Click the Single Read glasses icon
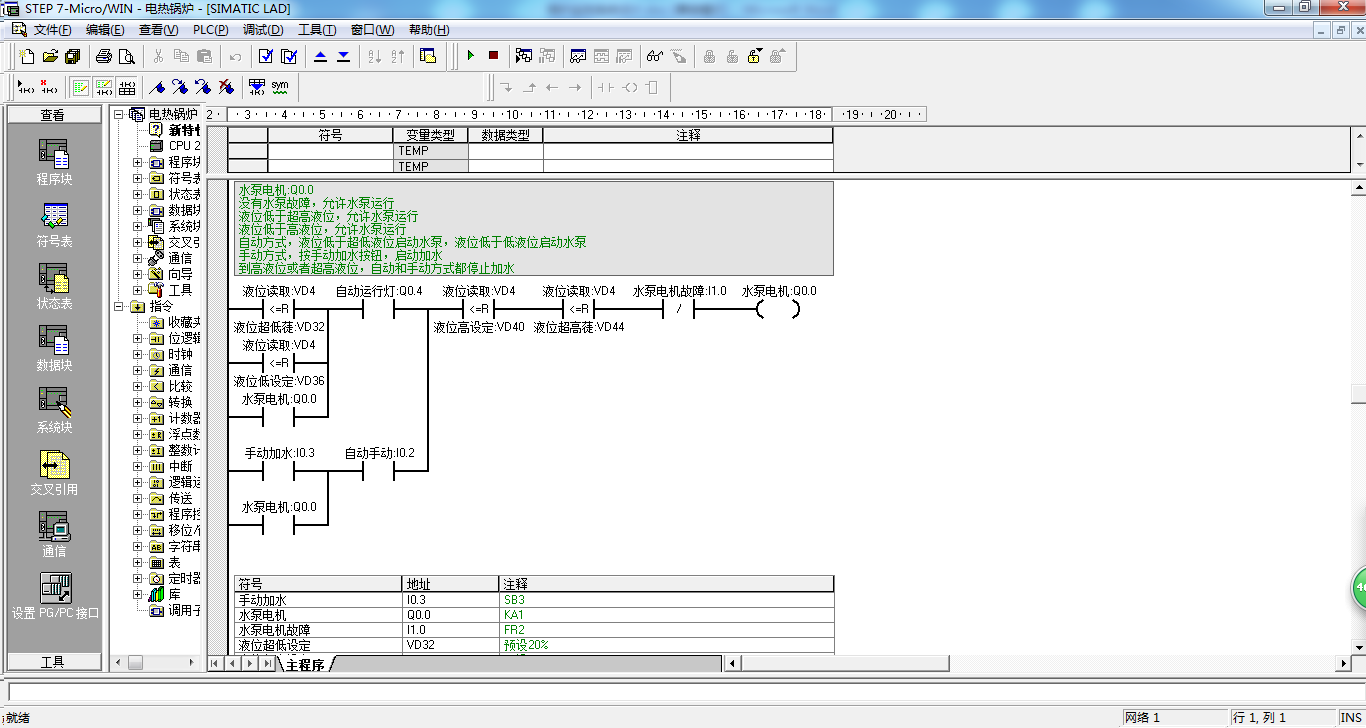The image size is (1366, 728). (655, 56)
